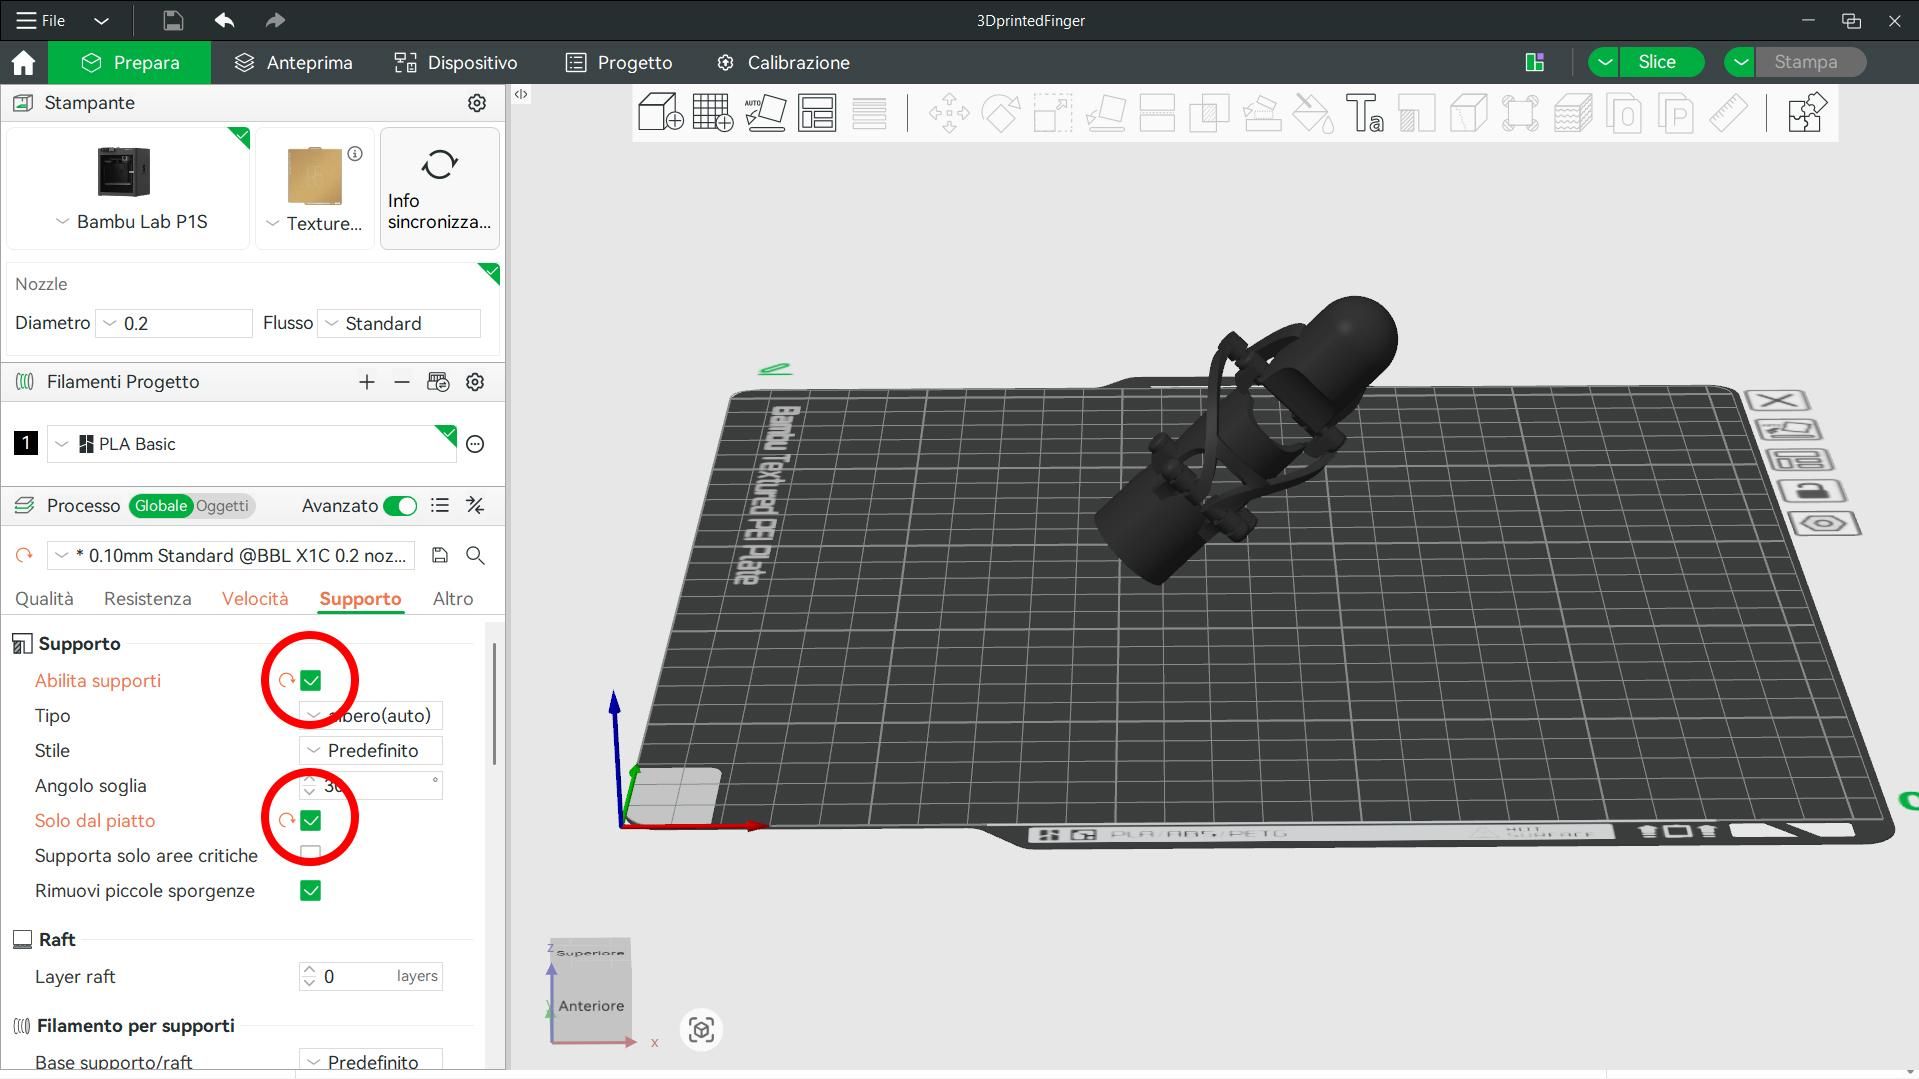Save the current process preset
Screen dimensions: 1919x1079
click(x=440, y=555)
